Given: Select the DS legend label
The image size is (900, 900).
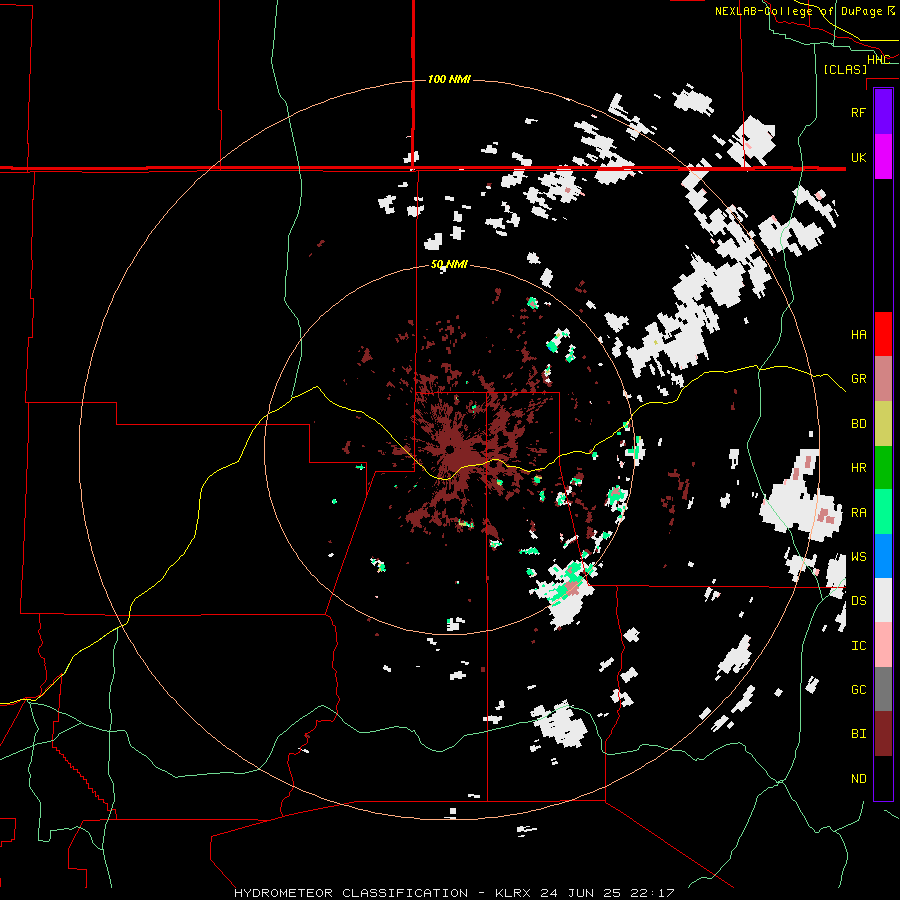Looking at the screenshot, I should (858, 601).
